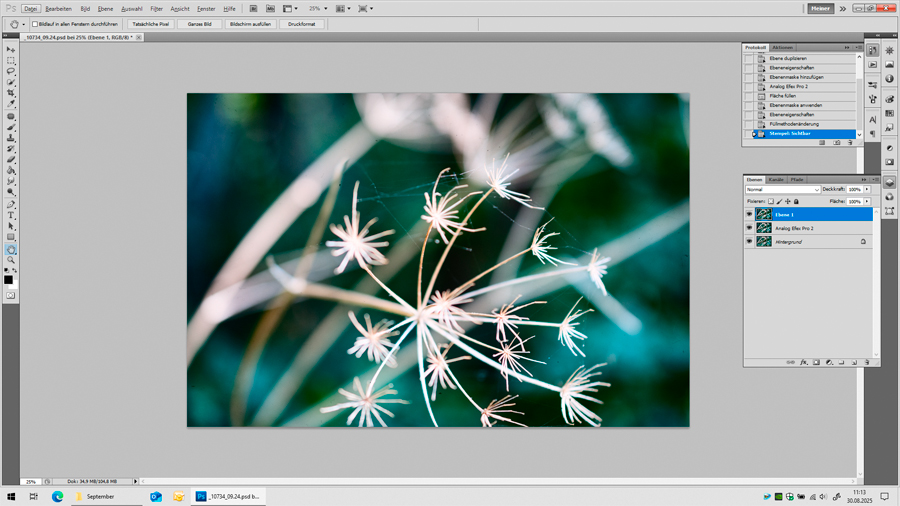Screen dimensions: 900x506
Task: Switch to the Kanäle tab
Action: coord(776,180)
